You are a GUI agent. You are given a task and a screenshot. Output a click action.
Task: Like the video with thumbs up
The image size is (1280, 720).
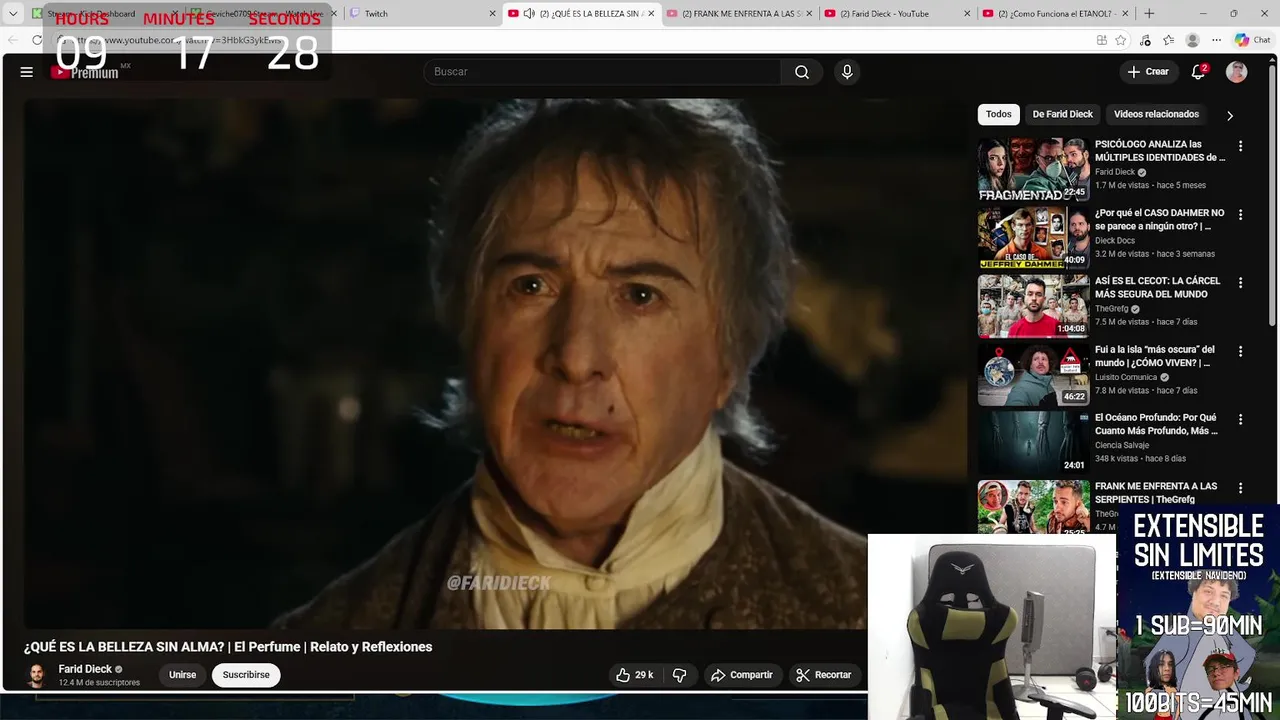635,675
